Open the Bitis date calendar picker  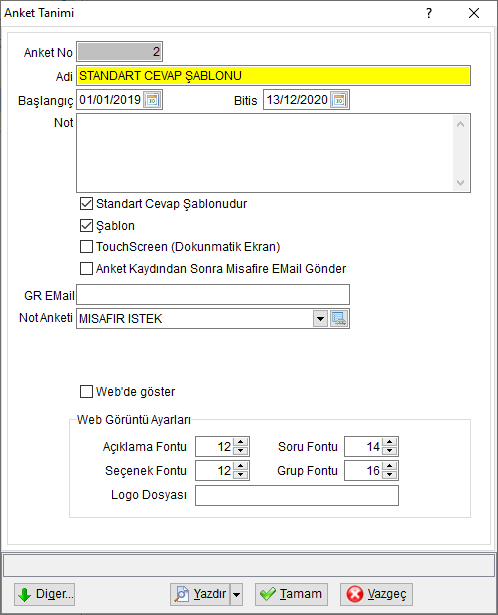pyautogui.click(x=339, y=100)
